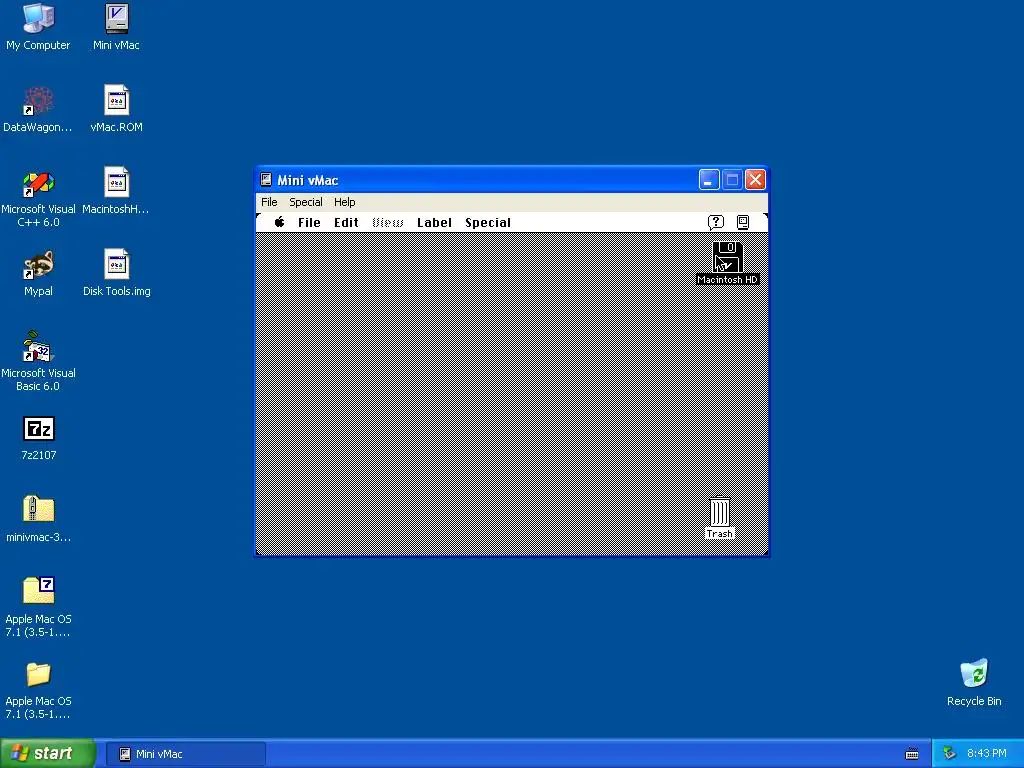Viewport: 1024px width, 768px height.
Task: Open Help menu of Mini vMac
Action: click(345, 202)
